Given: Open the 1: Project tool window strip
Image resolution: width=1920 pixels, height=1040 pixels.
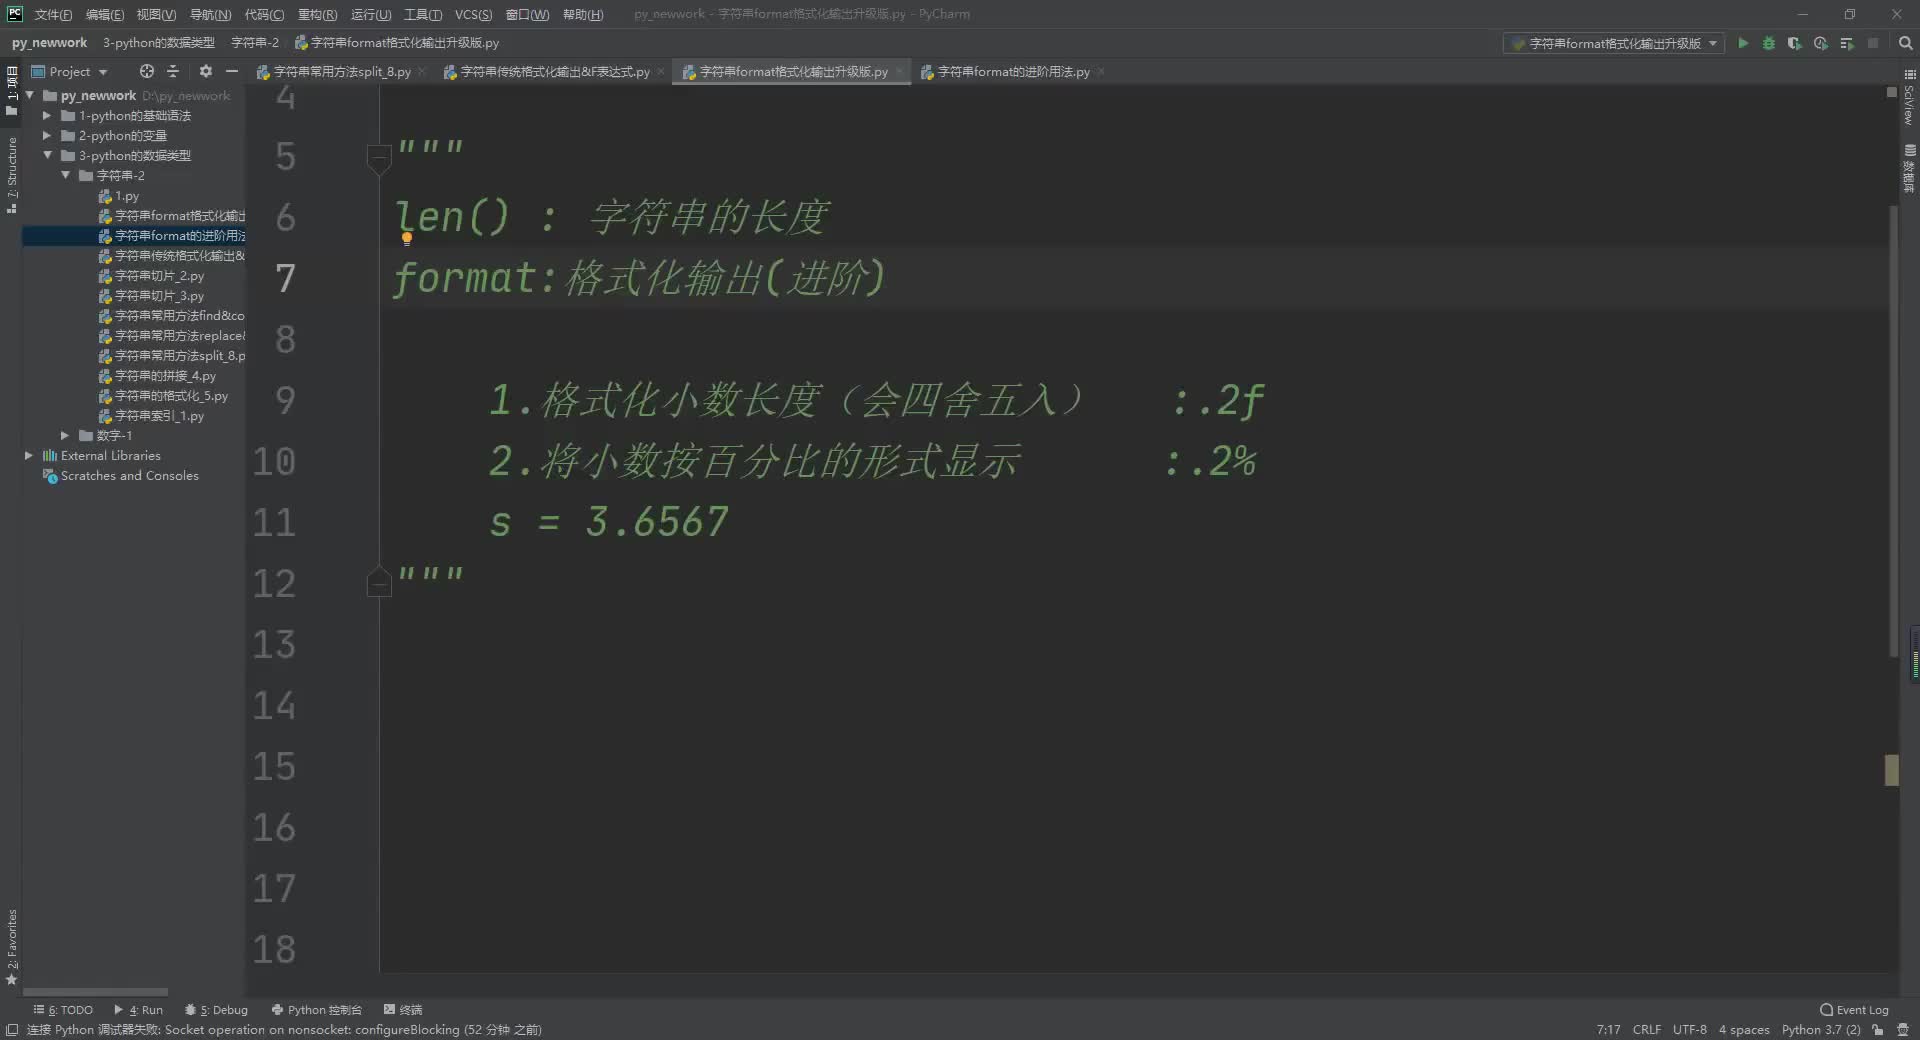Looking at the screenshot, I should pyautogui.click(x=12, y=91).
